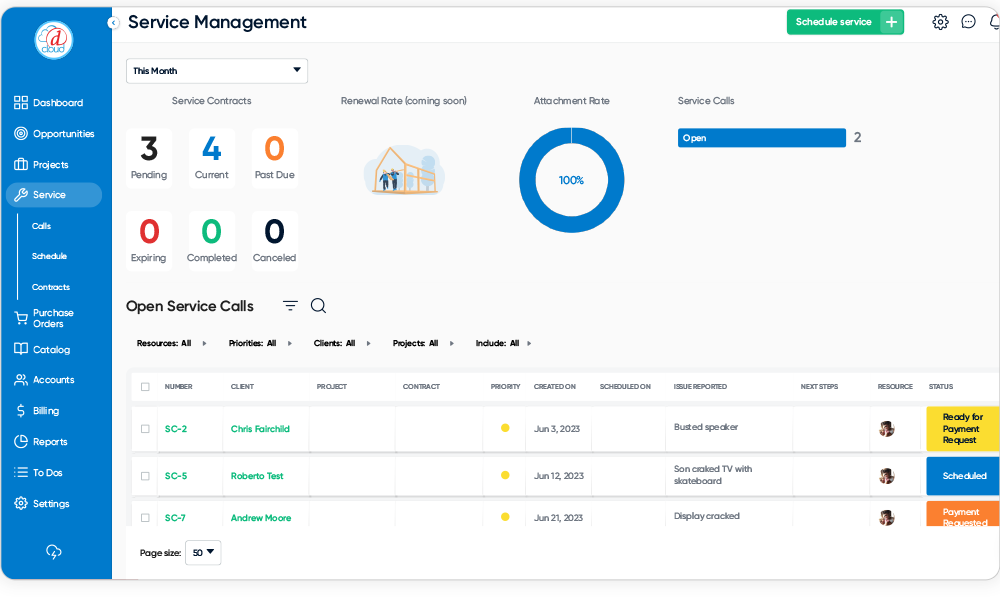Expand the Clients: All filter
This screenshot has width=1000, height=605.
click(x=342, y=344)
